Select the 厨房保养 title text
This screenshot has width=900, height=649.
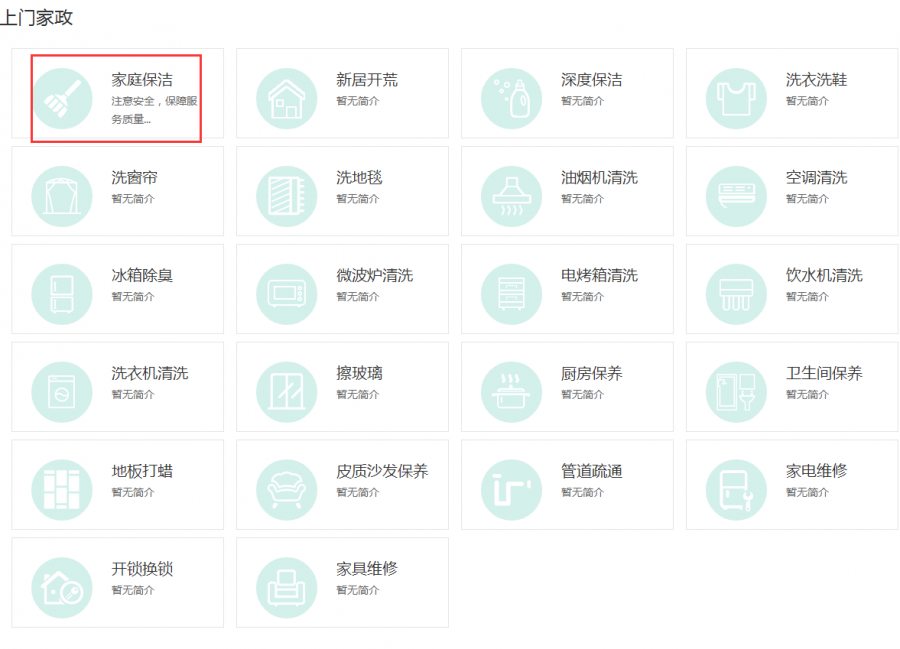[592, 374]
